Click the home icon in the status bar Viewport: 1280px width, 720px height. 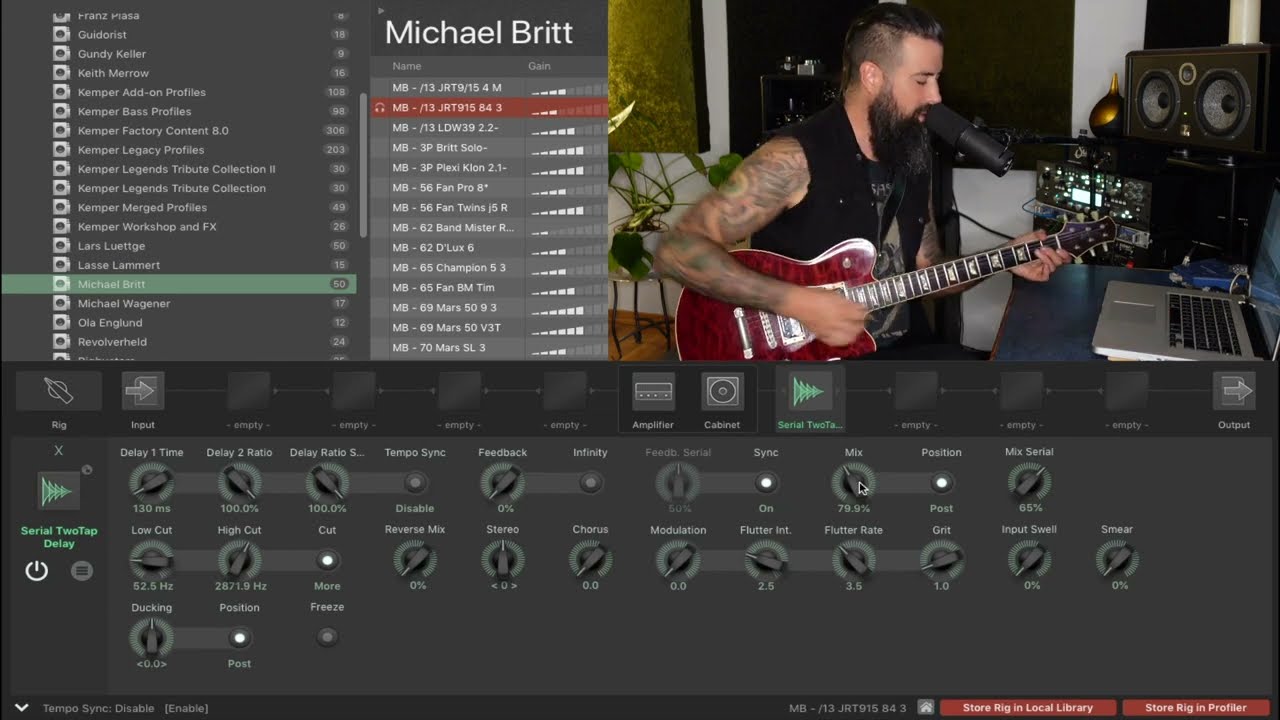[926, 707]
